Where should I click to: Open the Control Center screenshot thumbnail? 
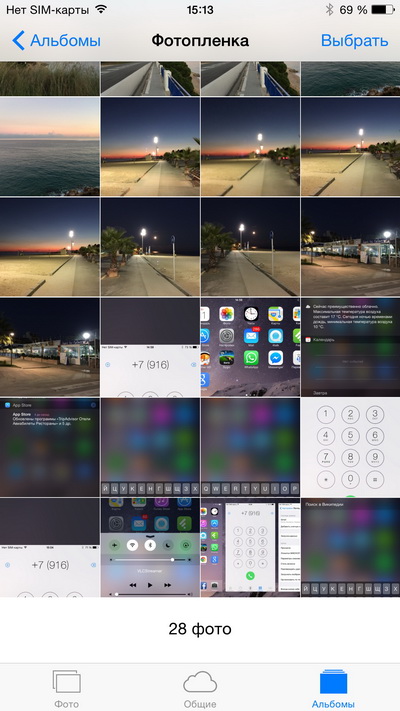150,547
